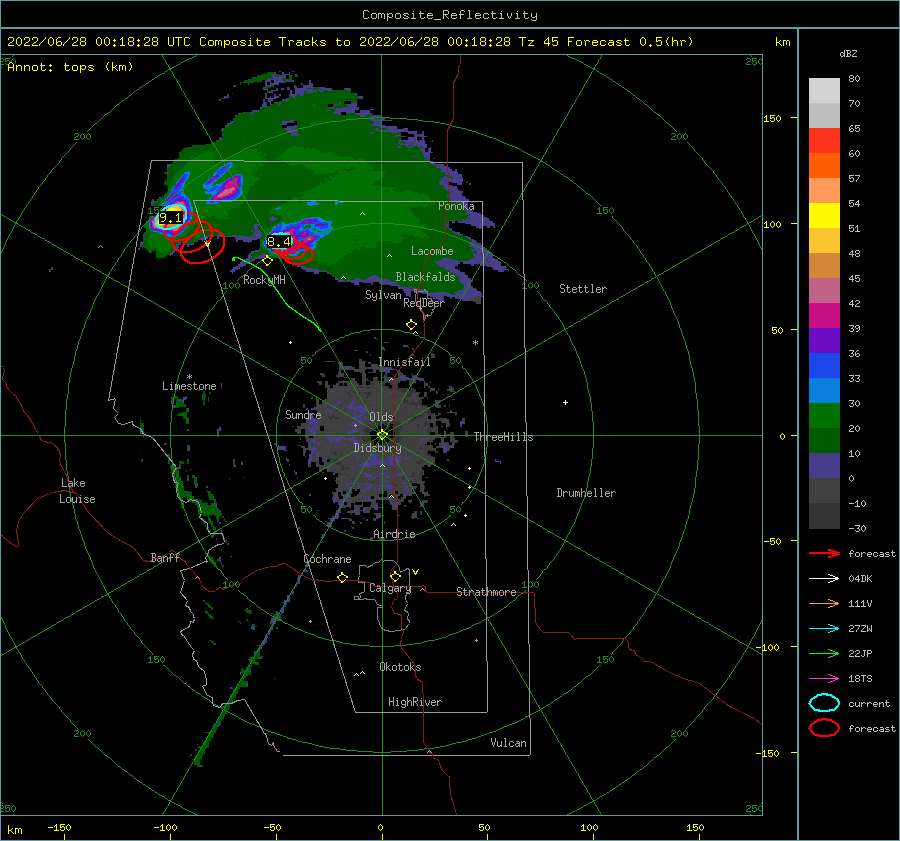Click the Sylvan label
The height and width of the screenshot is (841, 900).
coord(383,295)
